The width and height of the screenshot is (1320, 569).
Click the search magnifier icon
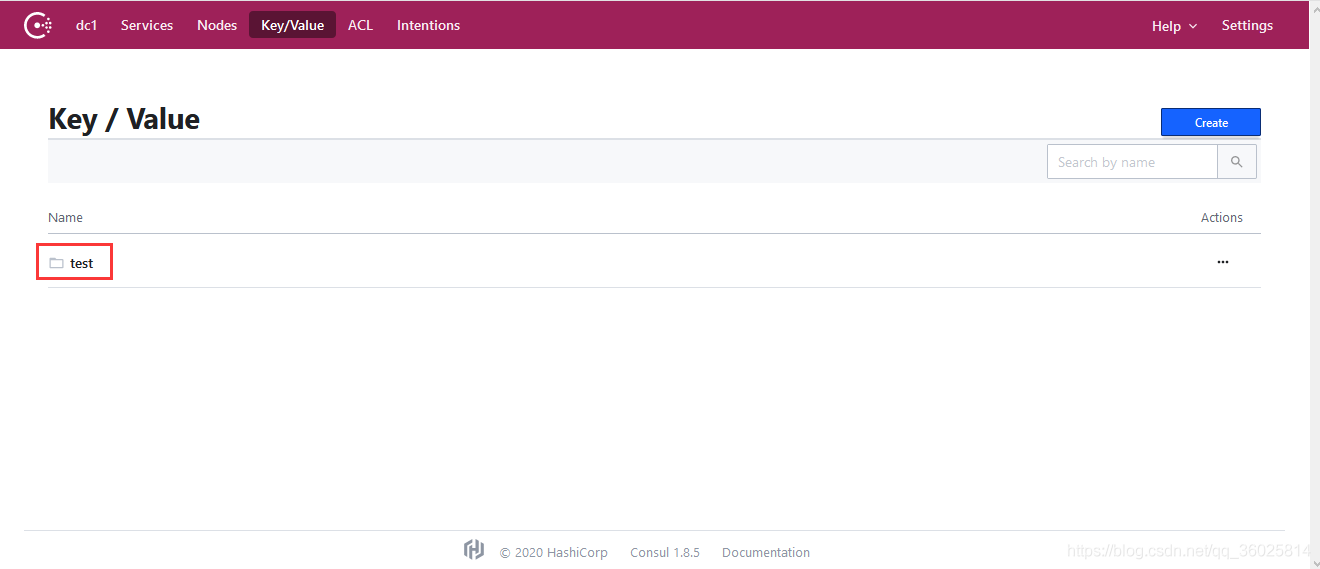coord(1237,162)
